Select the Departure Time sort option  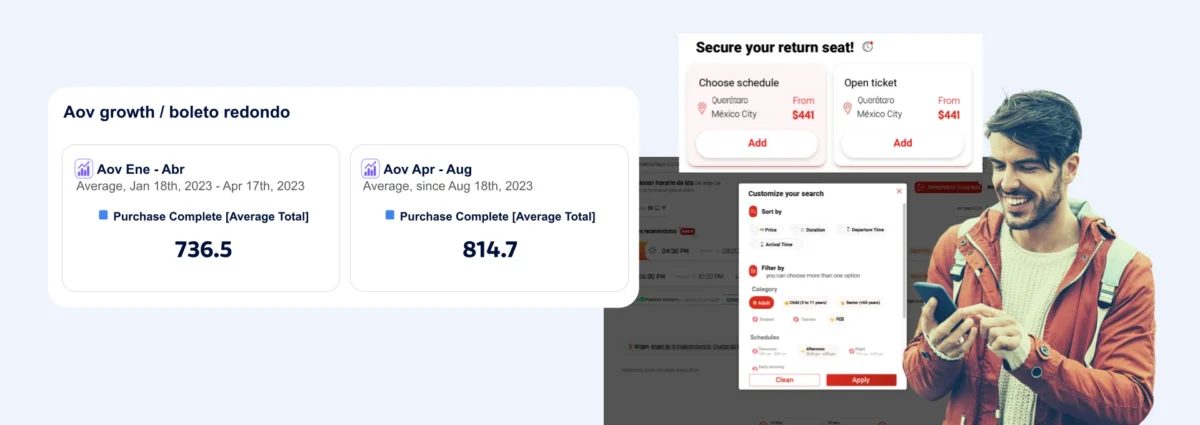861,230
